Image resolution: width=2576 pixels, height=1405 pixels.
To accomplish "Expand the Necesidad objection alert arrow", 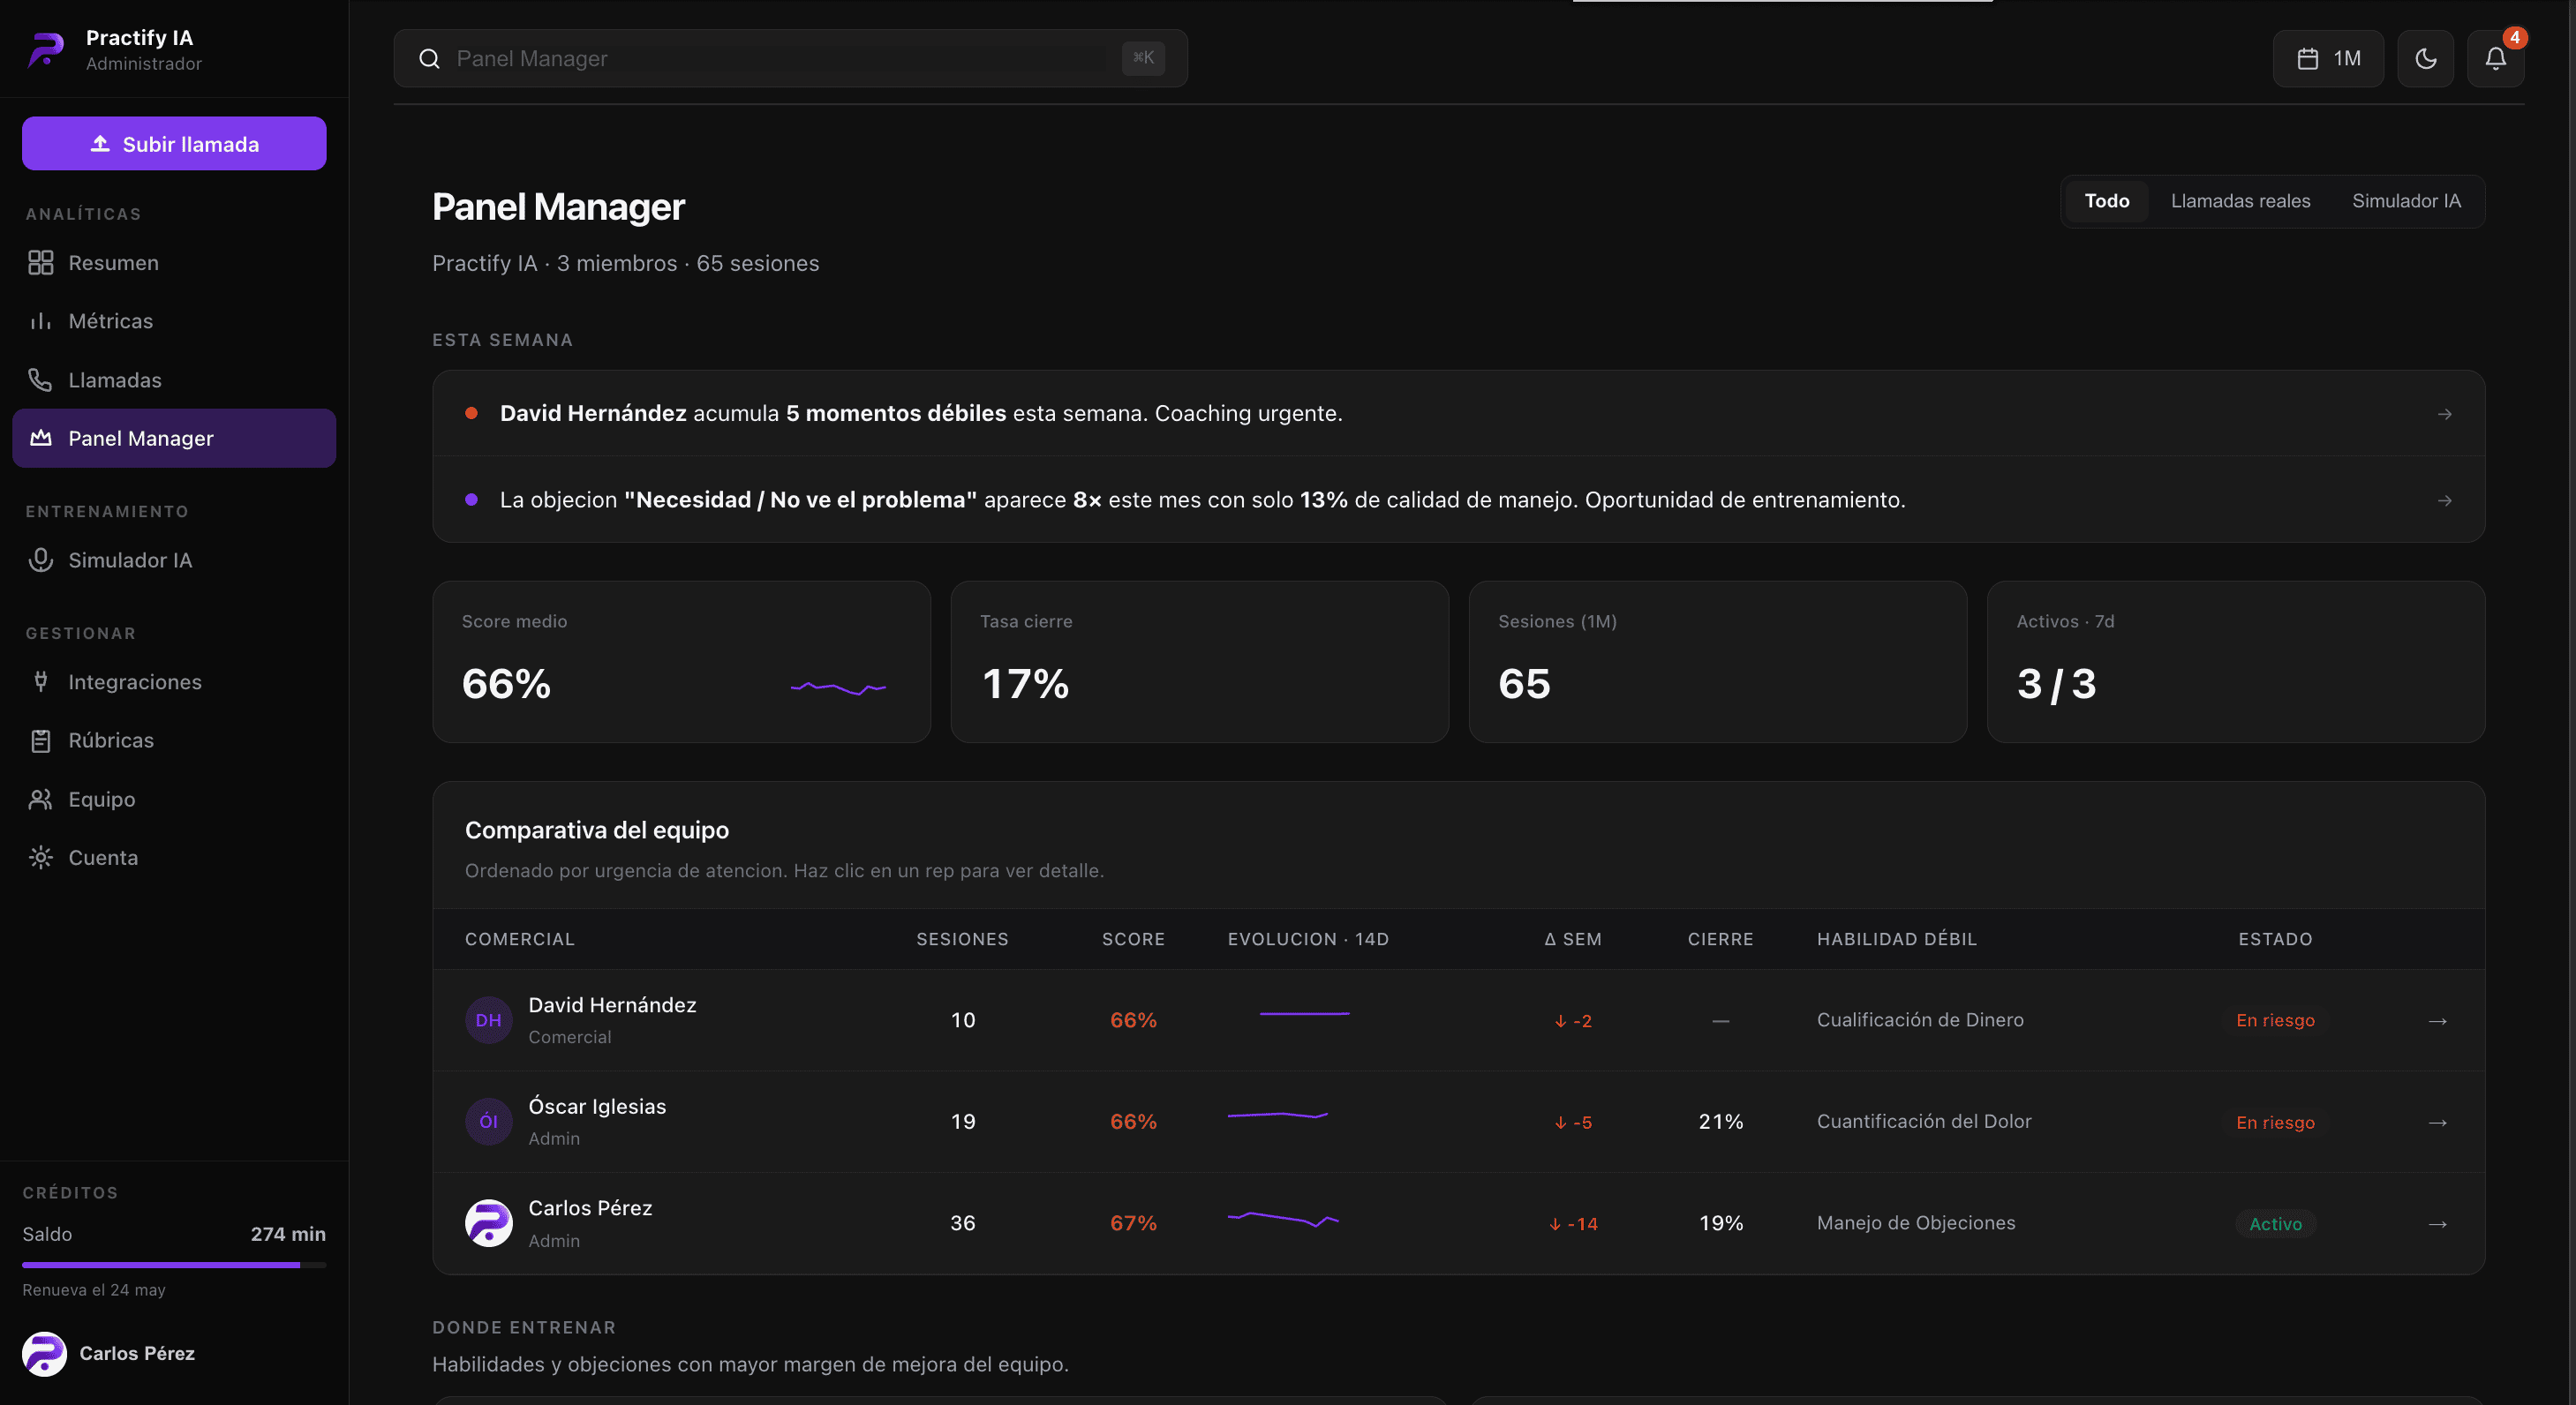I will point(2444,500).
